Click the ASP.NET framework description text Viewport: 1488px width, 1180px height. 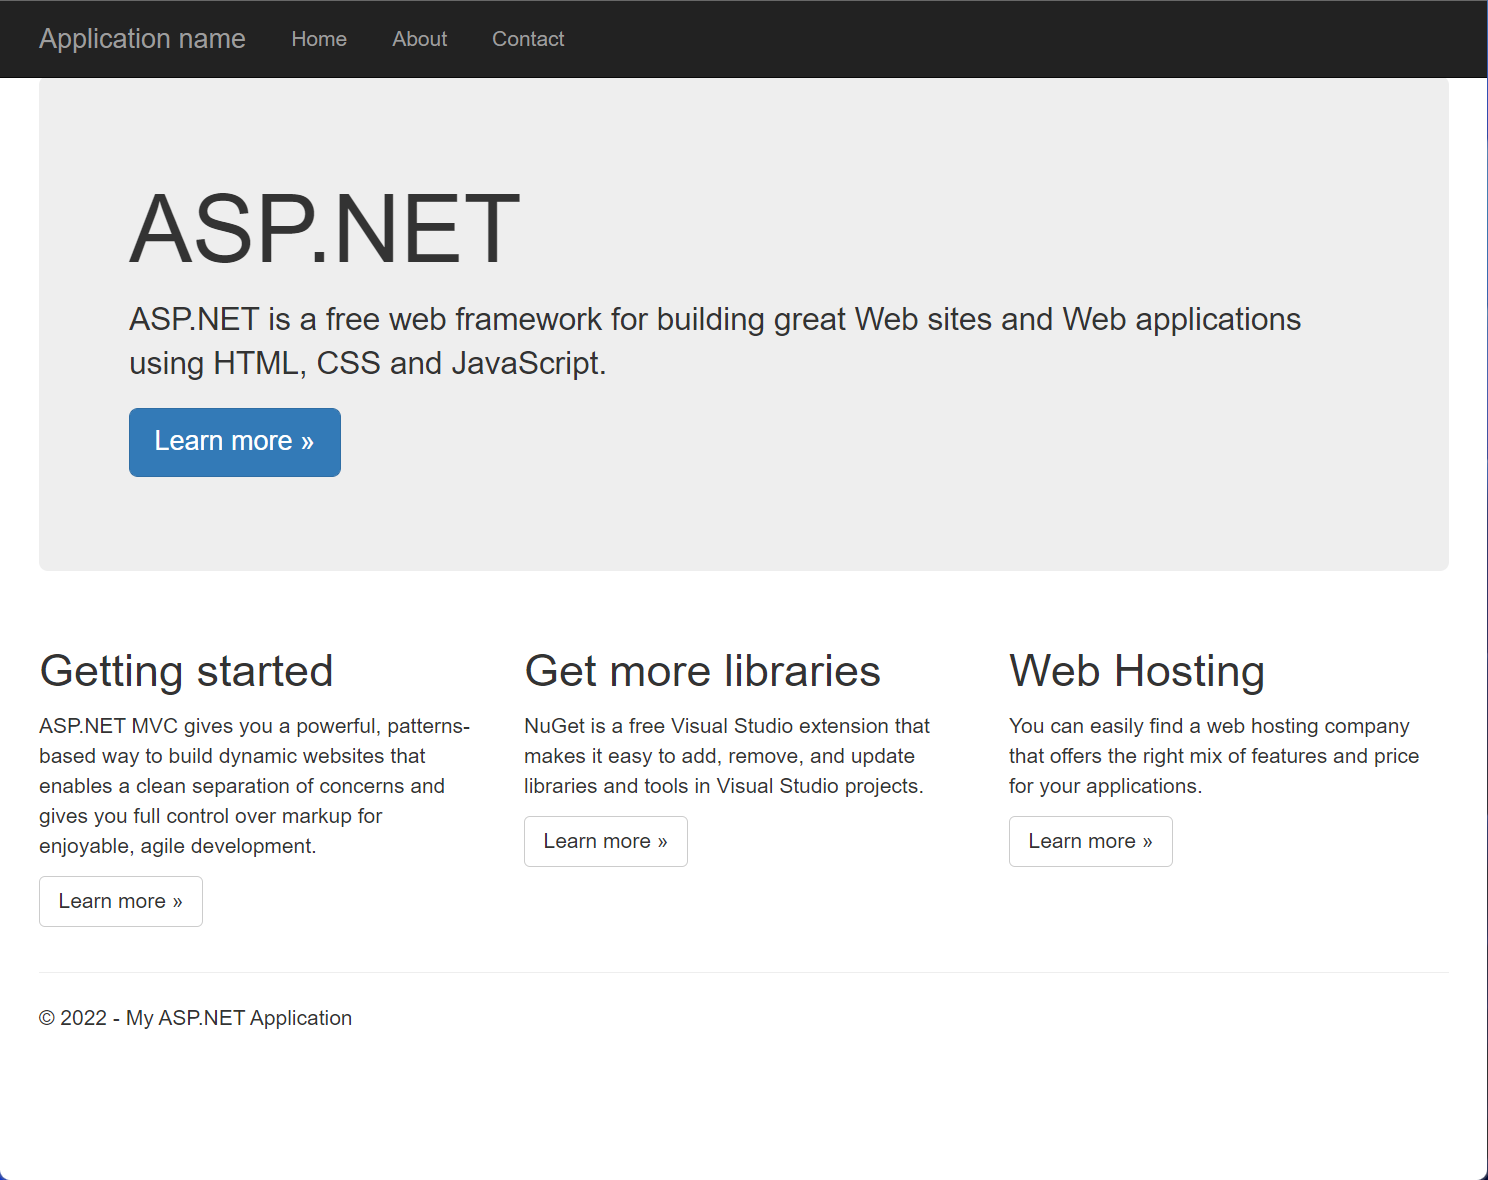(714, 340)
